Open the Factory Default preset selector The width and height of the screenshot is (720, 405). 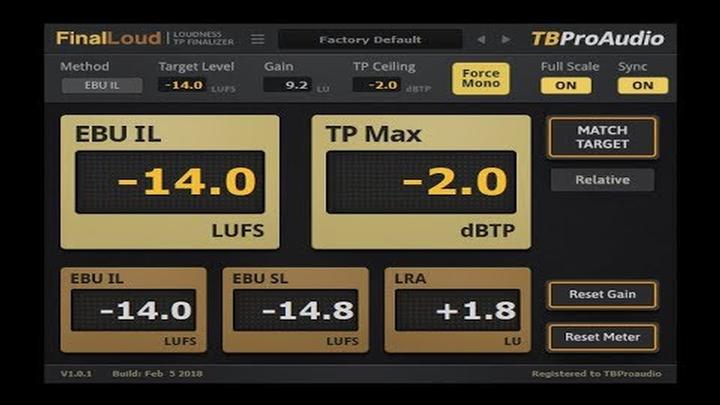pos(370,39)
